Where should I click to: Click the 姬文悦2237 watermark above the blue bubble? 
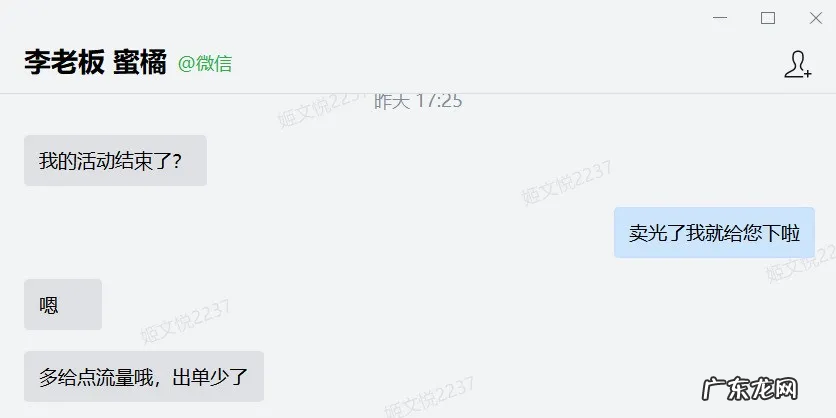click(x=566, y=182)
